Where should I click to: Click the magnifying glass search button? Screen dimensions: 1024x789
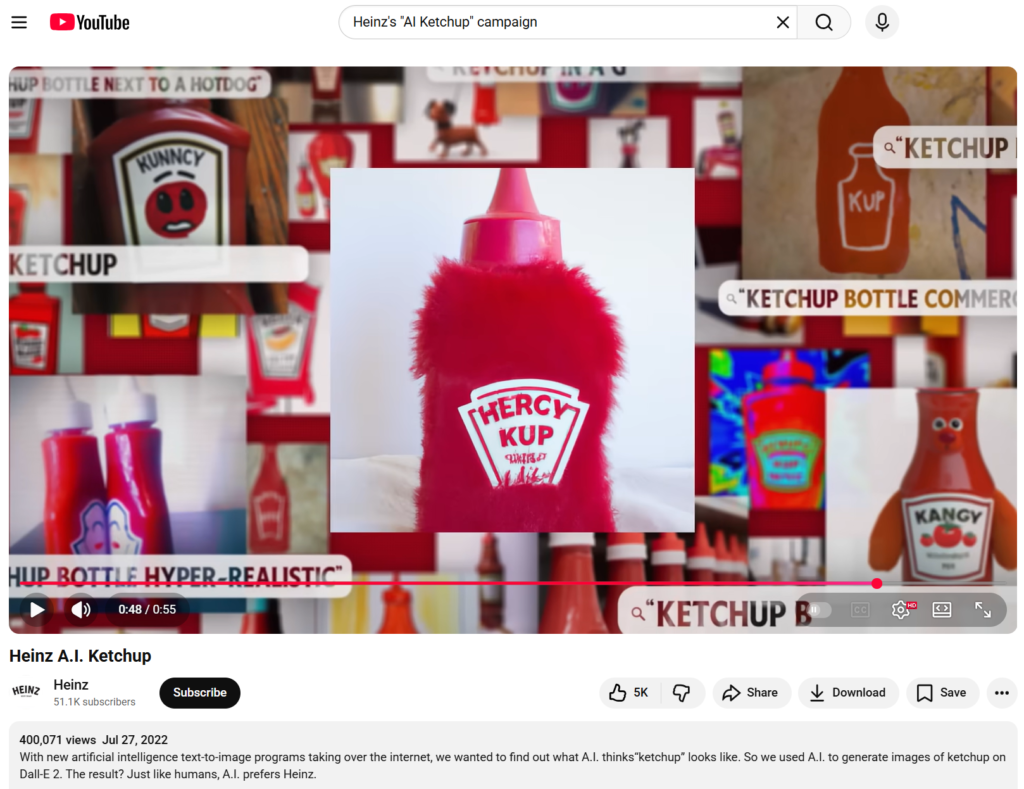tap(824, 22)
